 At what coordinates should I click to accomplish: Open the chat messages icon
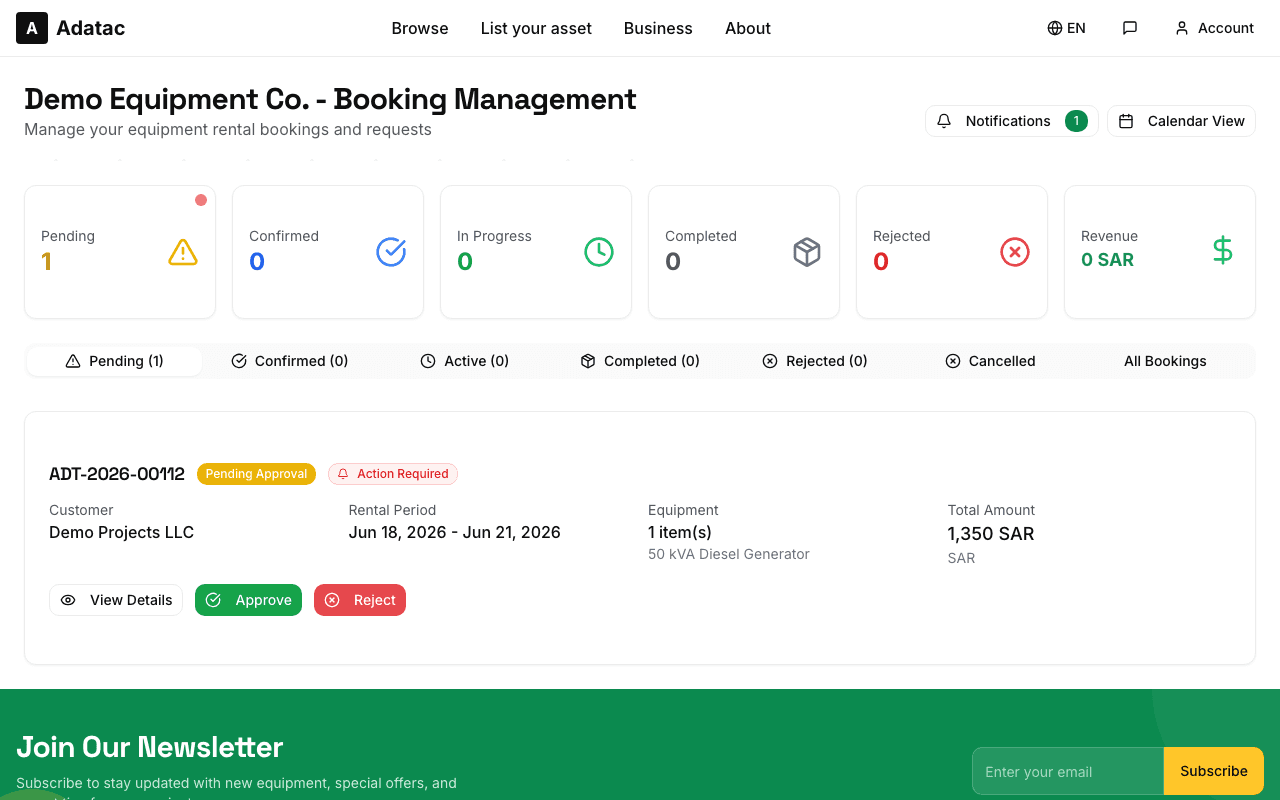coord(1130,28)
